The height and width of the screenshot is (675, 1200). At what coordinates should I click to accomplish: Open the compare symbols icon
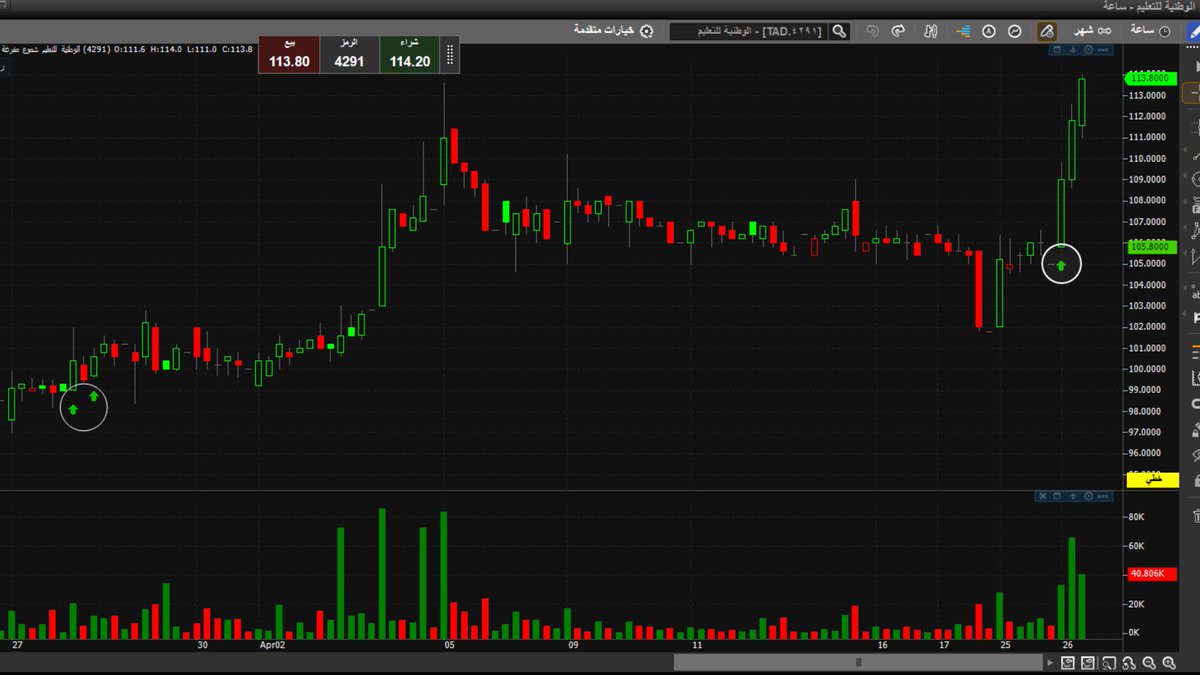click(x=930, y=31)
